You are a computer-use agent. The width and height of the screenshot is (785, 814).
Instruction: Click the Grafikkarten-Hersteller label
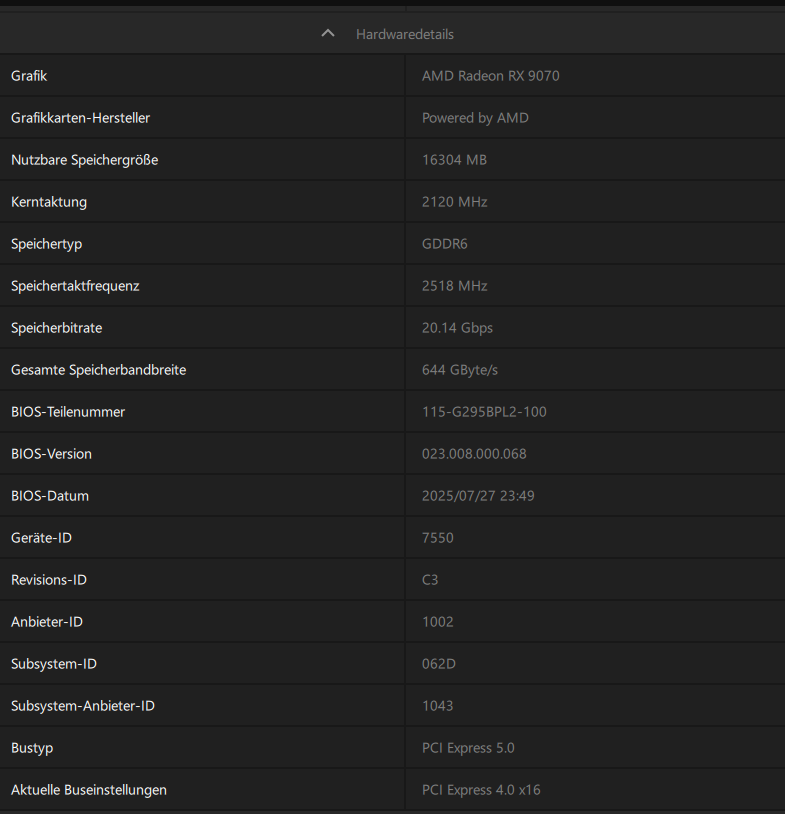80,118
